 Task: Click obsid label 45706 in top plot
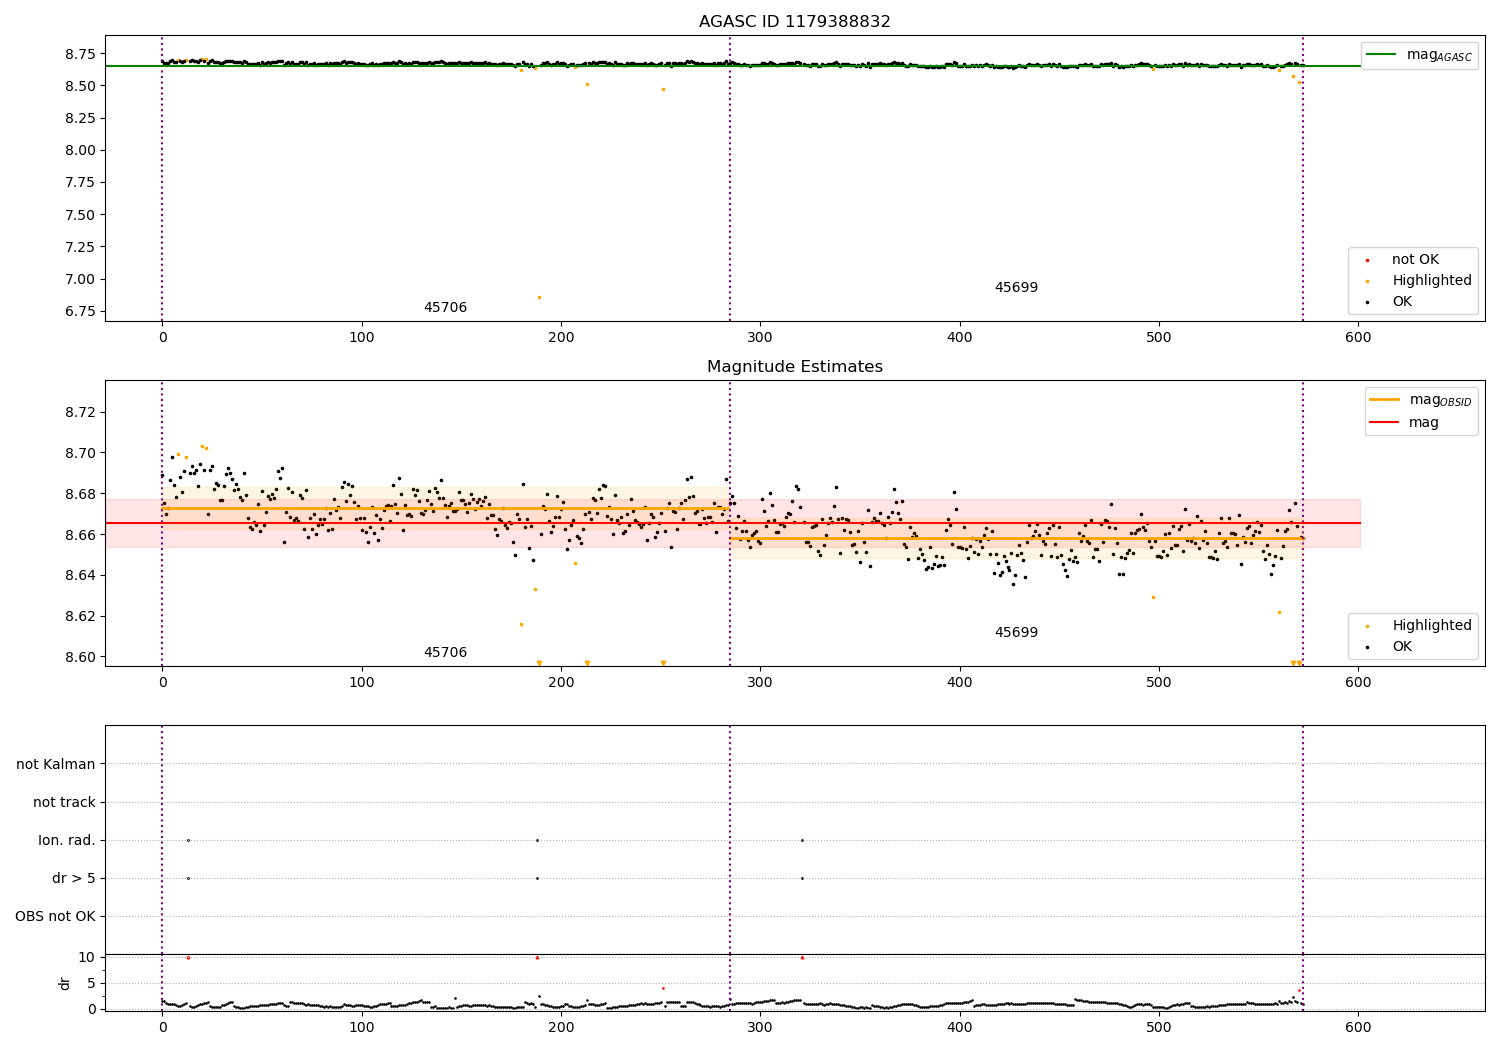tap(445, 308)
